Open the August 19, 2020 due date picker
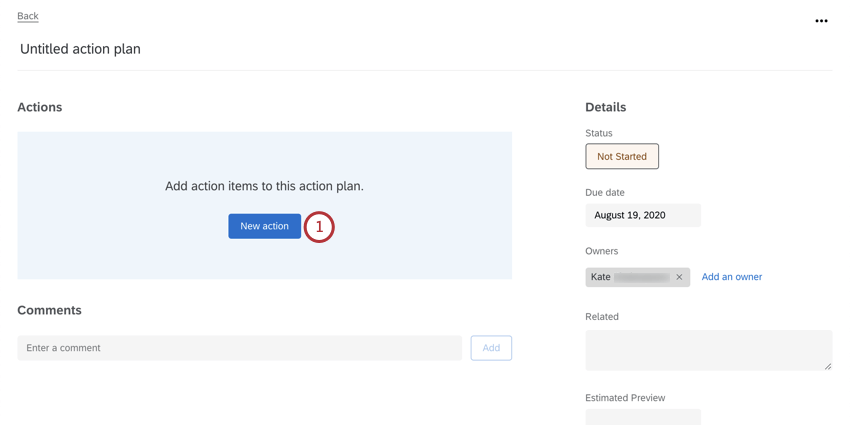This screenshot has height=425, width=850. click(643, 215)
